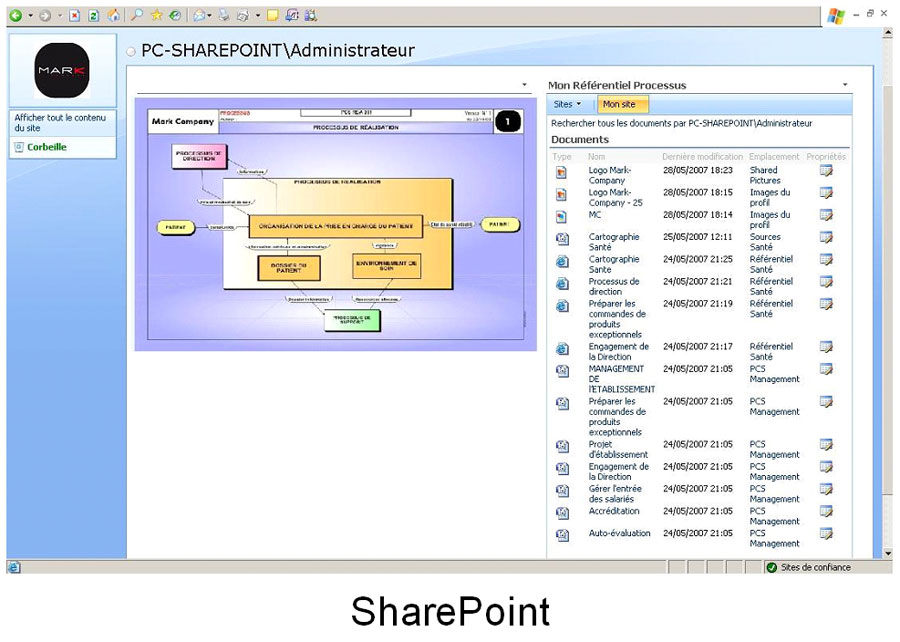Click the Windows flag logo
This screenshot has height=642, width=900.
click(x=836, y=16)
